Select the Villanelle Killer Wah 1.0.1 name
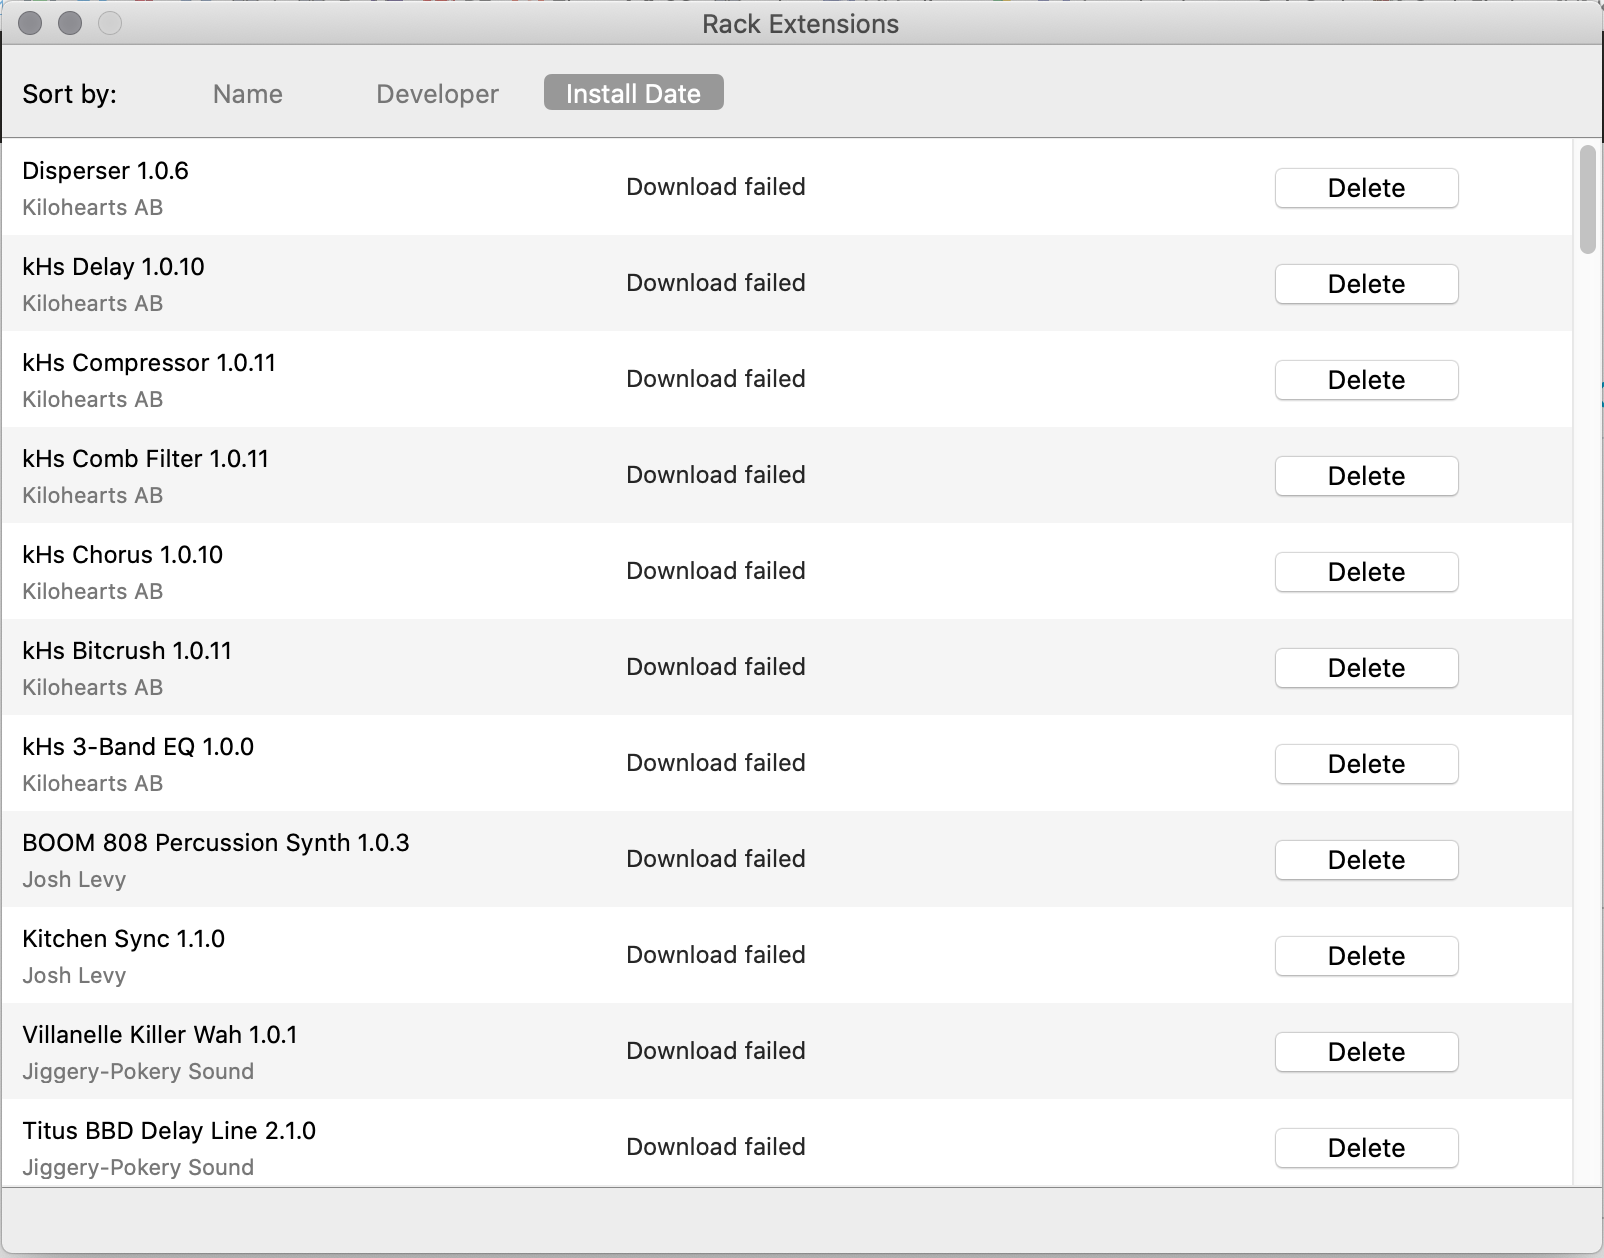Screen dimensions: 1604x1258 coord(160,1035)
